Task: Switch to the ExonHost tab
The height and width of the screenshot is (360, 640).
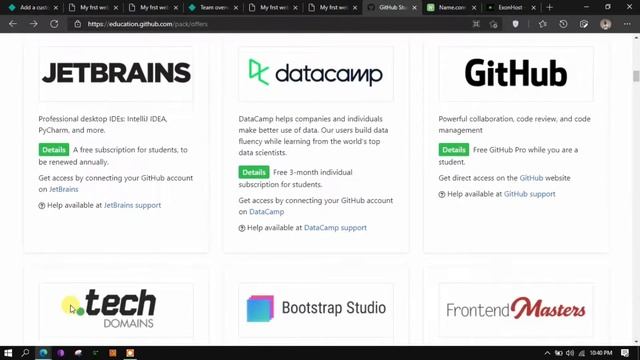Action: 510,7
